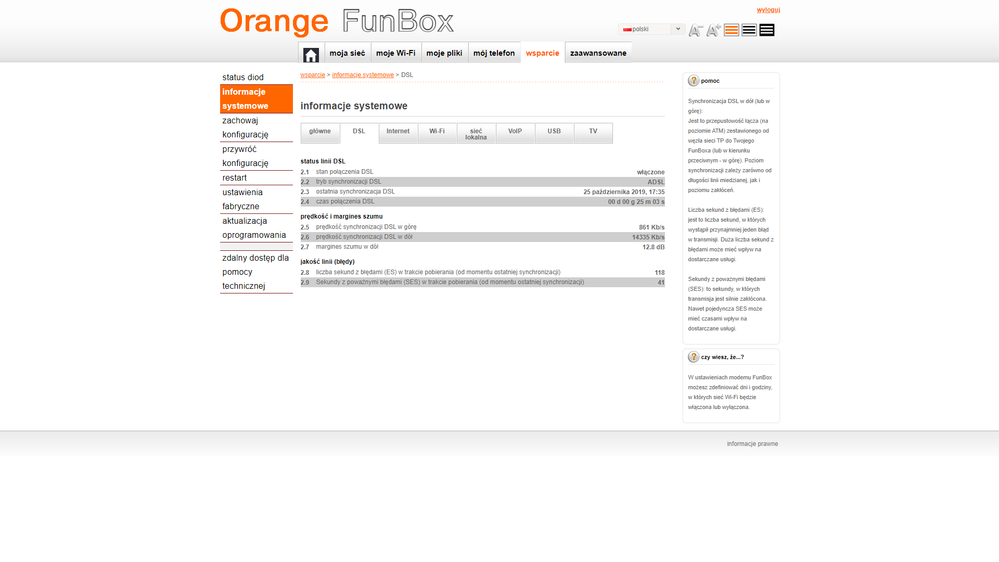This screenshot has width=999, height=562.
Task: Click the errored seconds value '118'
Action: coord(659,272)
